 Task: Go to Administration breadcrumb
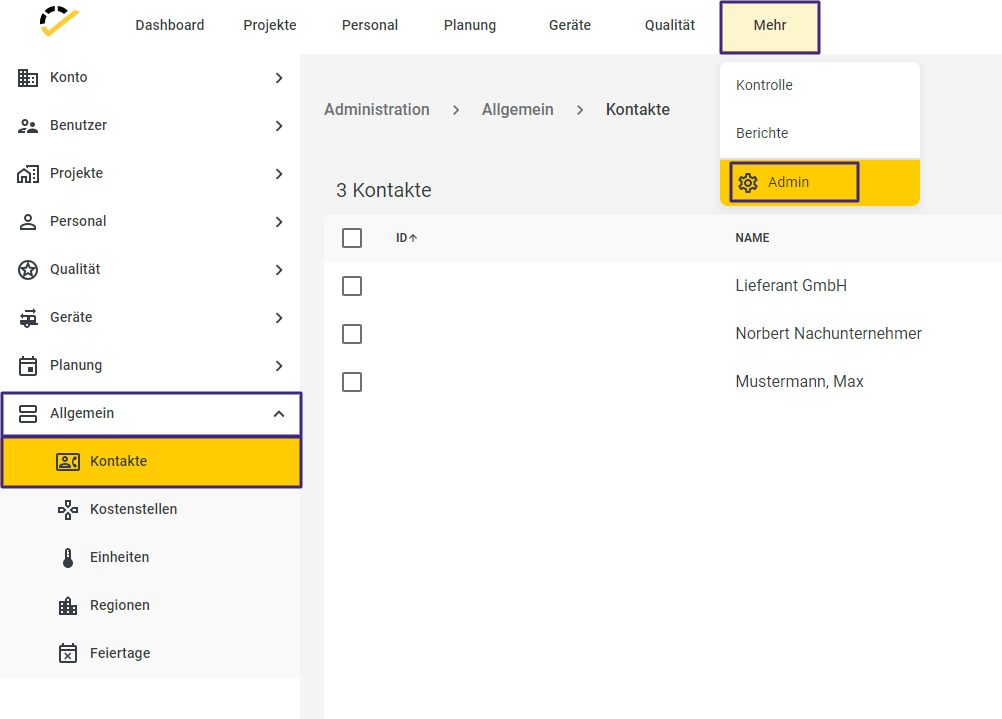coord(377,110)
